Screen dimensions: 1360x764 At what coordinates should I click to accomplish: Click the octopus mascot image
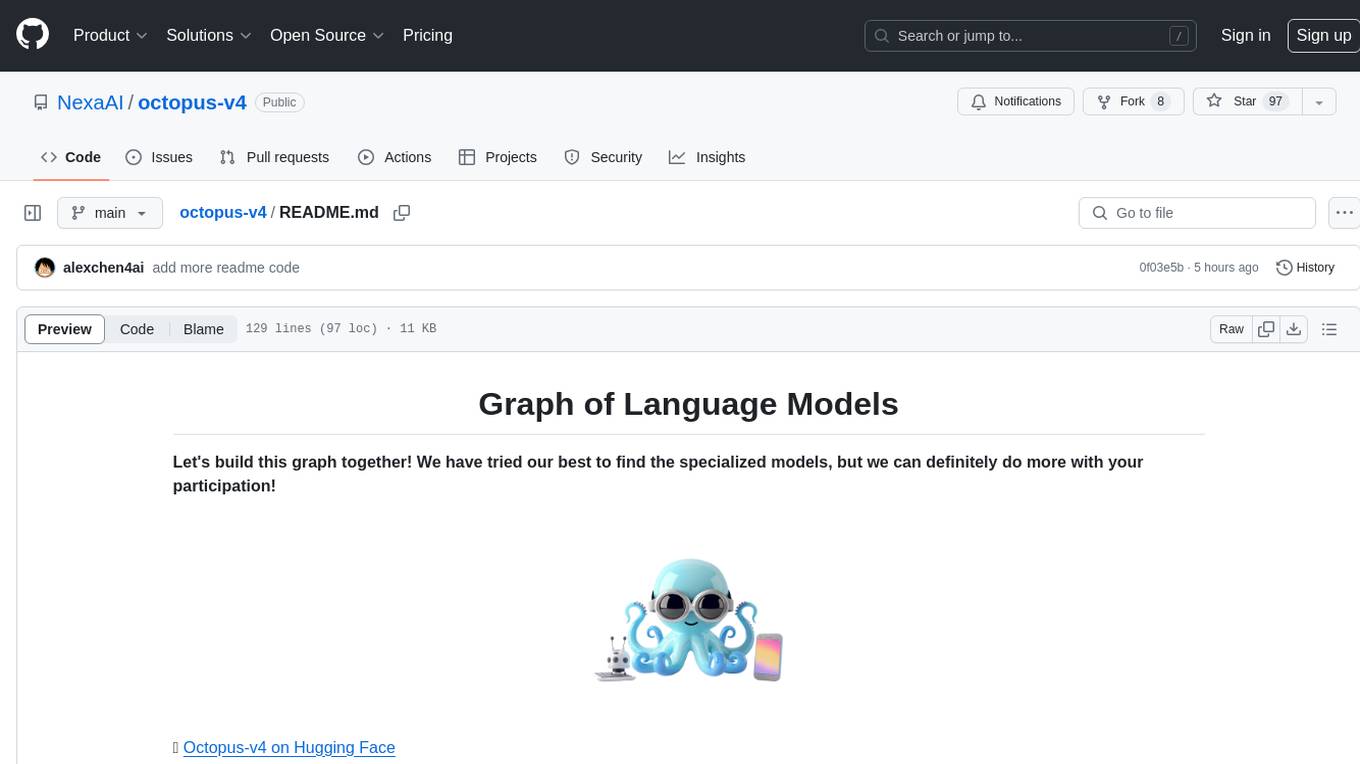point(688,619)
